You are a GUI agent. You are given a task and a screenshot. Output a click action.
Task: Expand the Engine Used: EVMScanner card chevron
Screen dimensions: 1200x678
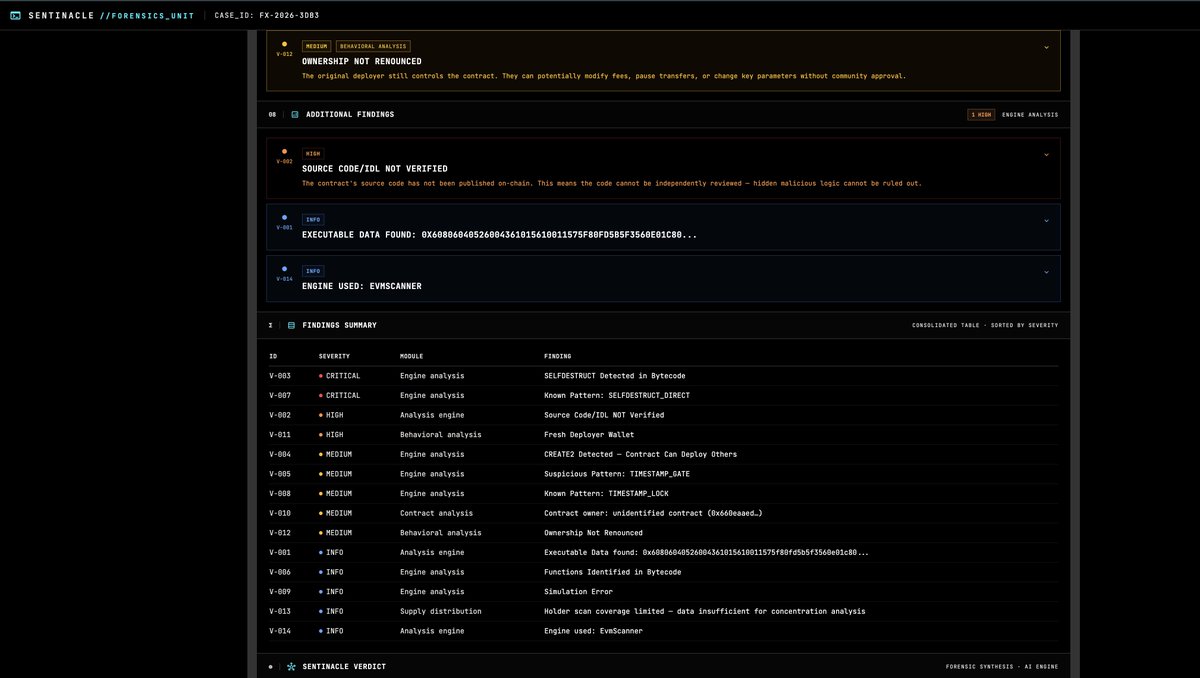click(x=1046, y=271)
